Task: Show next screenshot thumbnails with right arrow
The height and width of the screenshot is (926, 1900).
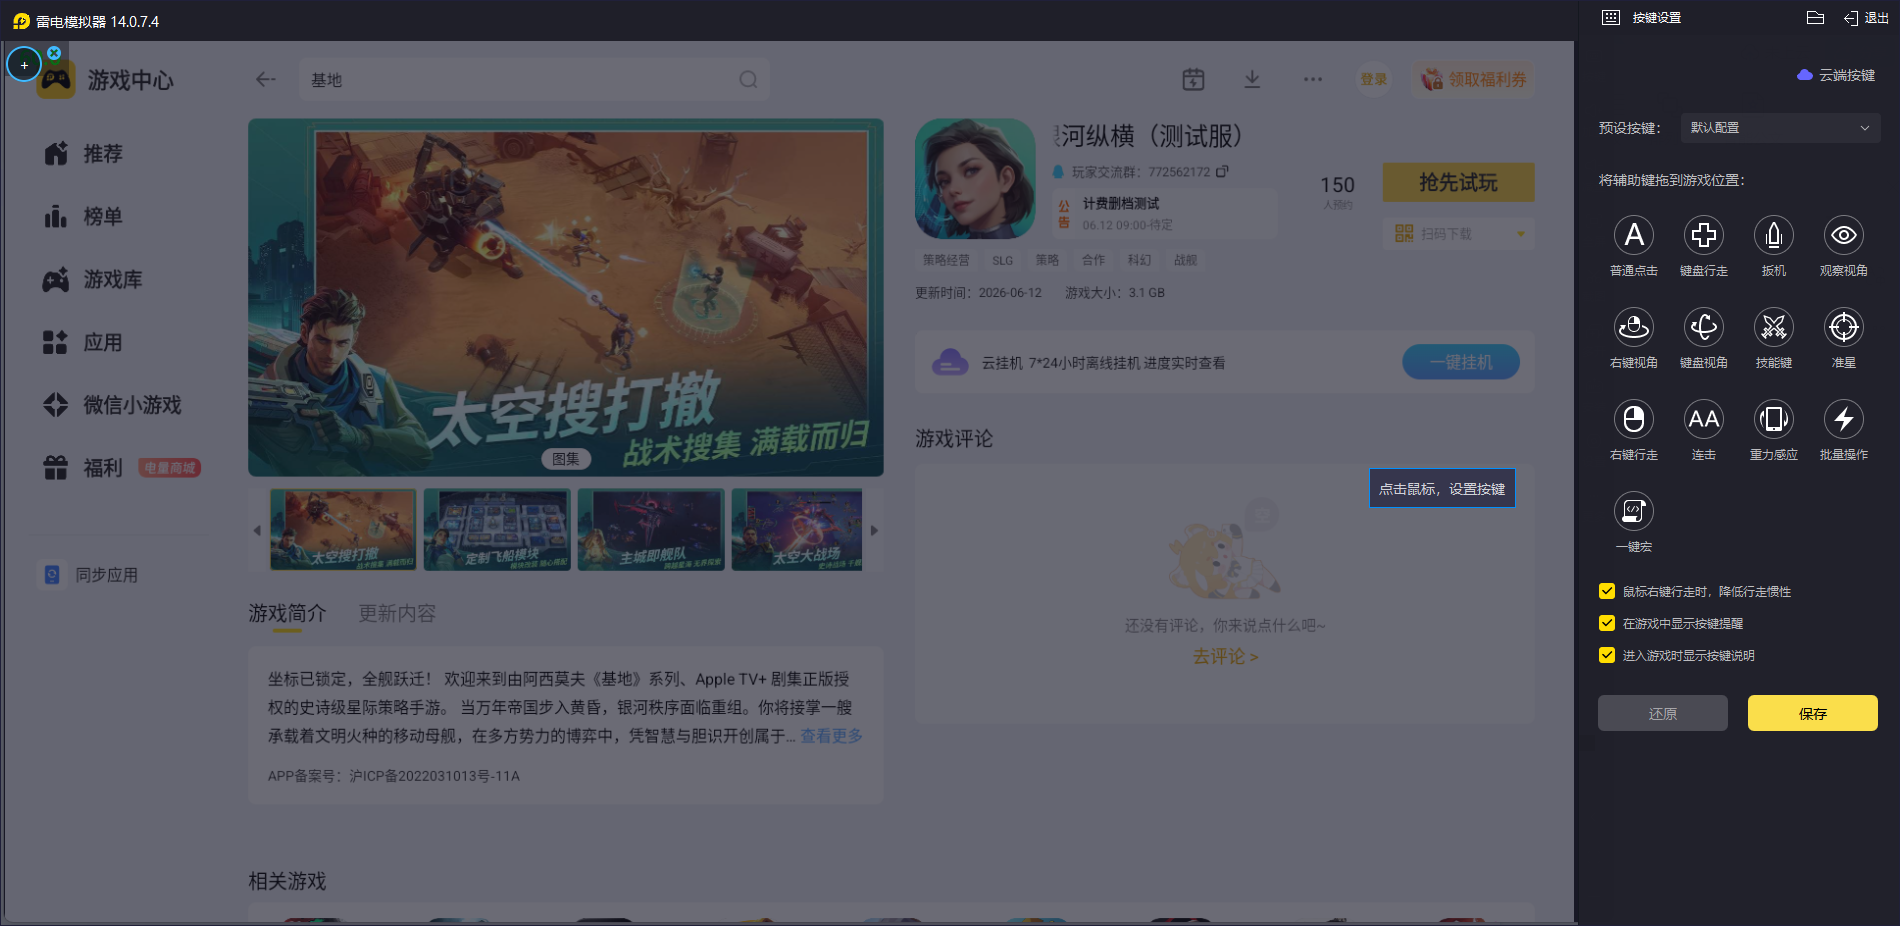Action: 874,531
